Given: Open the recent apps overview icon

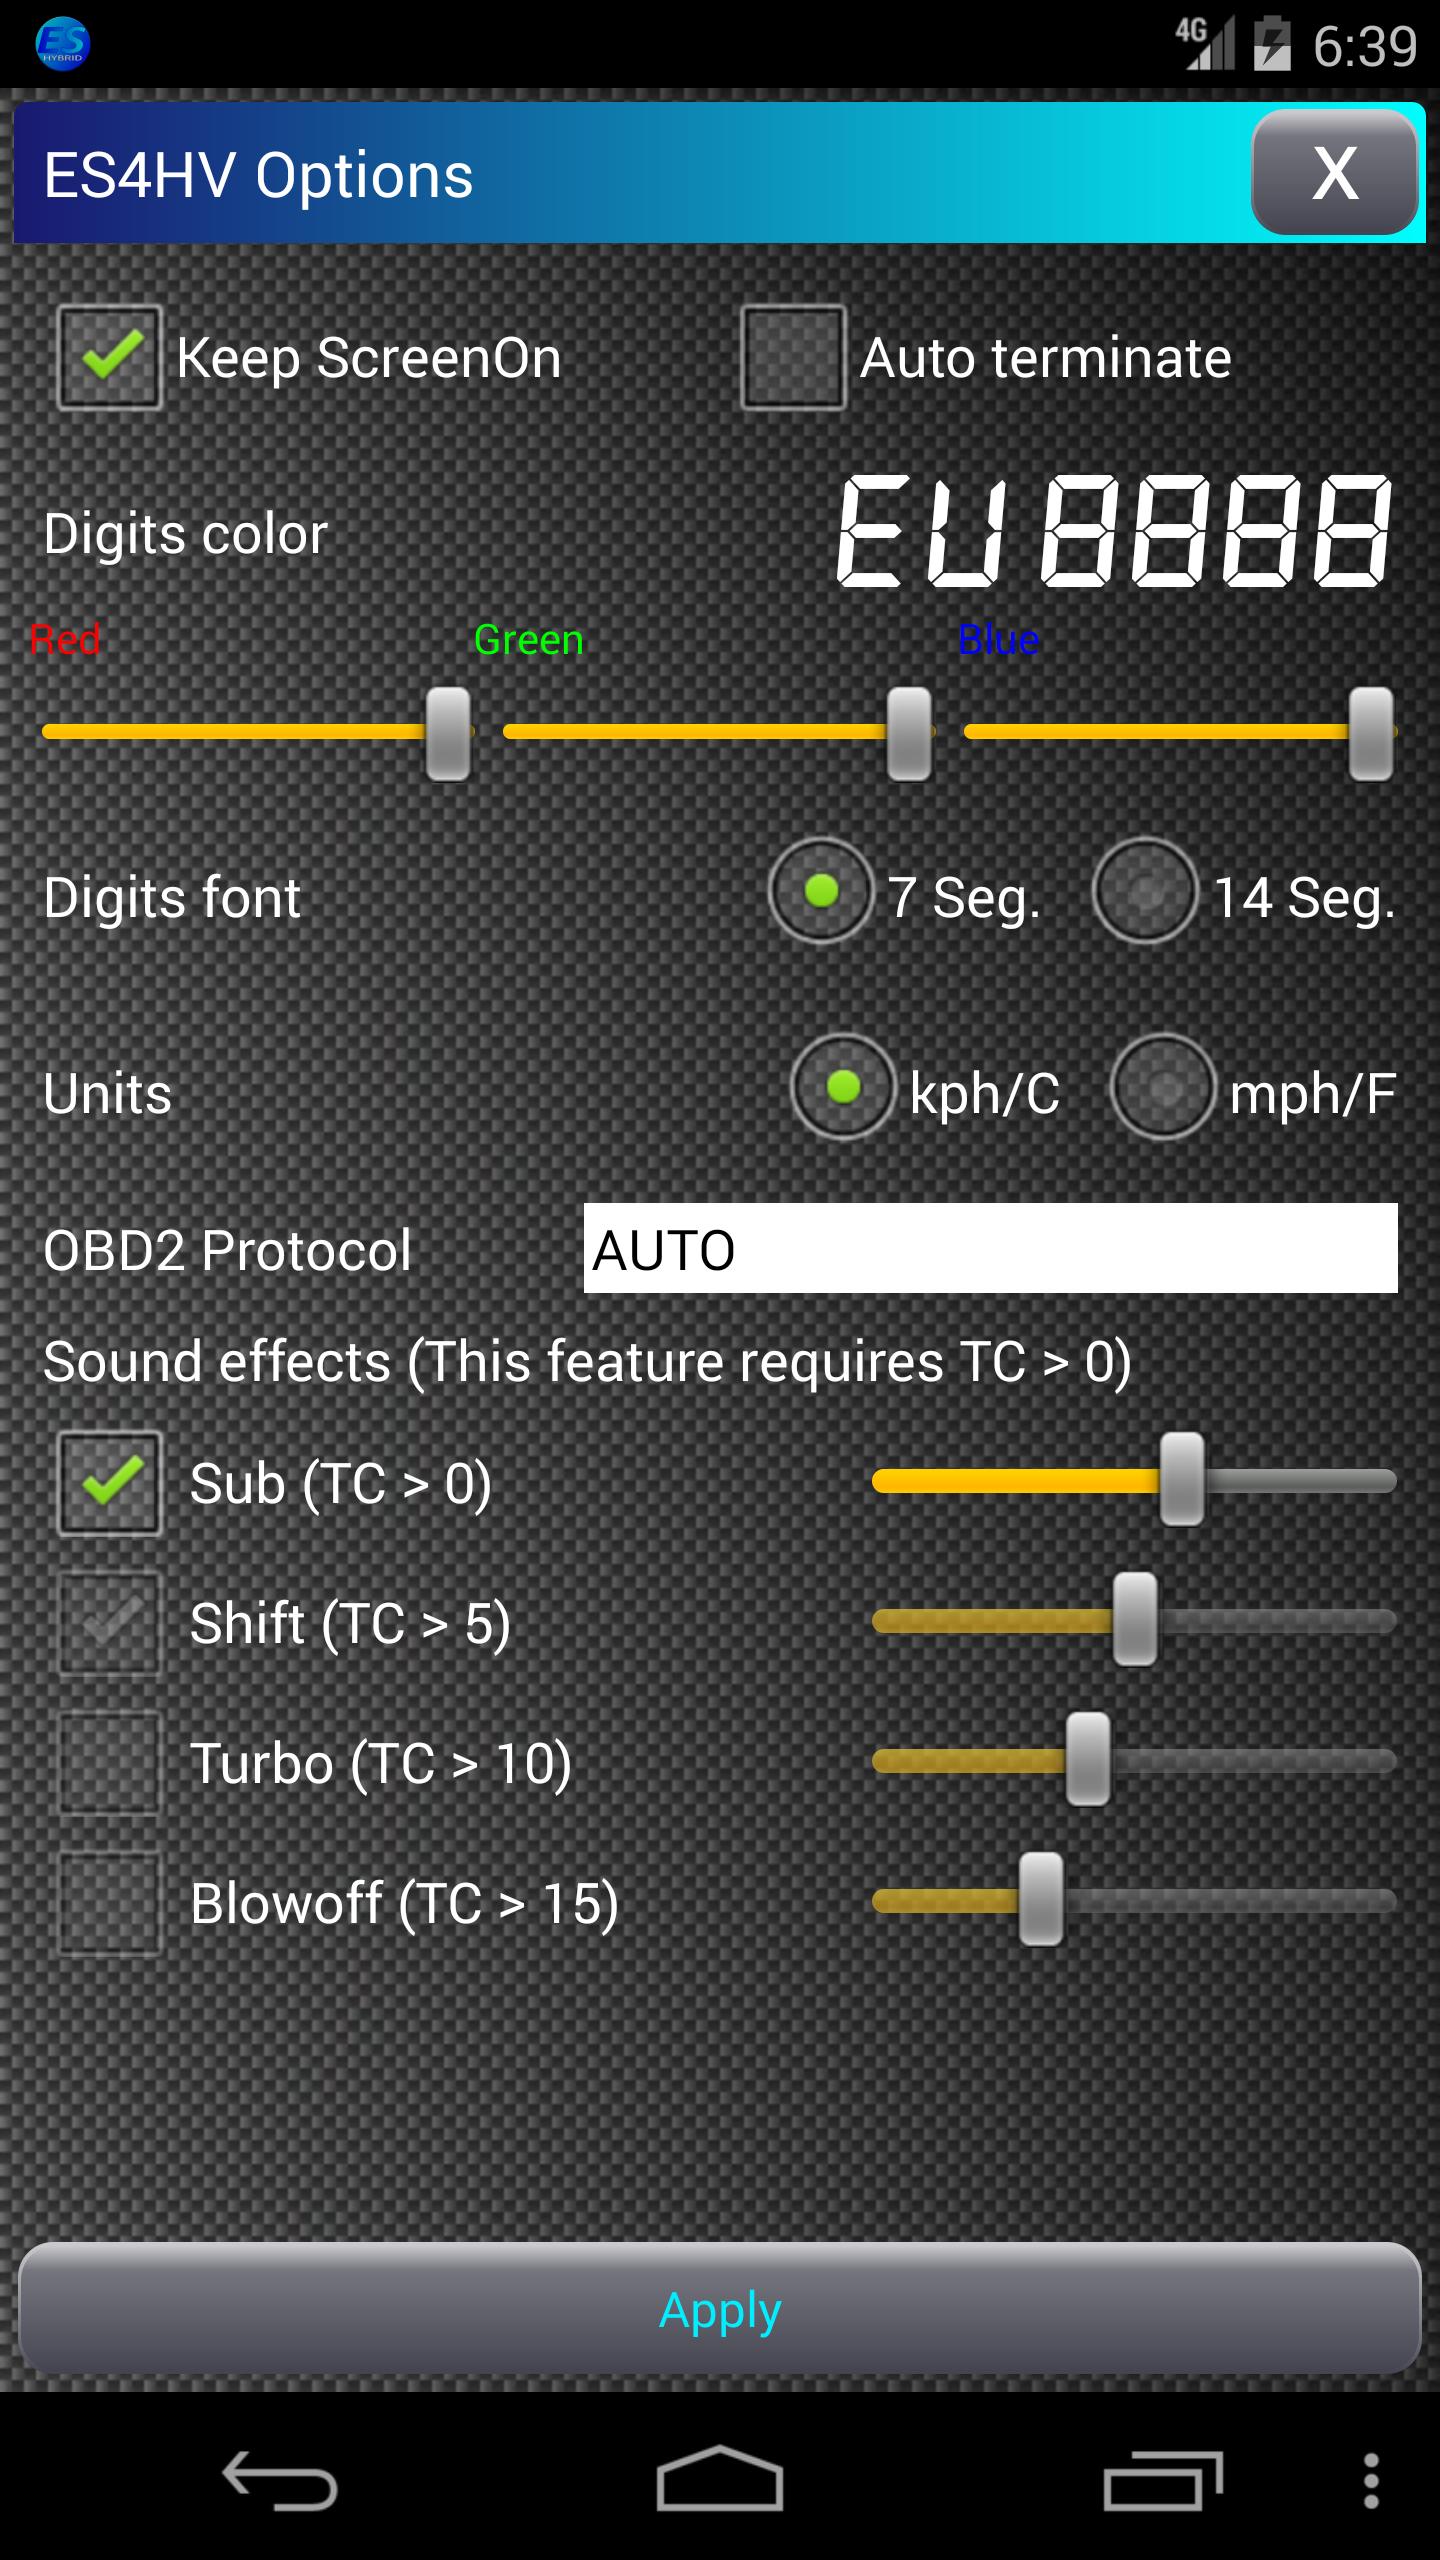Looking at the screenshot, I should (1162, 2479).
